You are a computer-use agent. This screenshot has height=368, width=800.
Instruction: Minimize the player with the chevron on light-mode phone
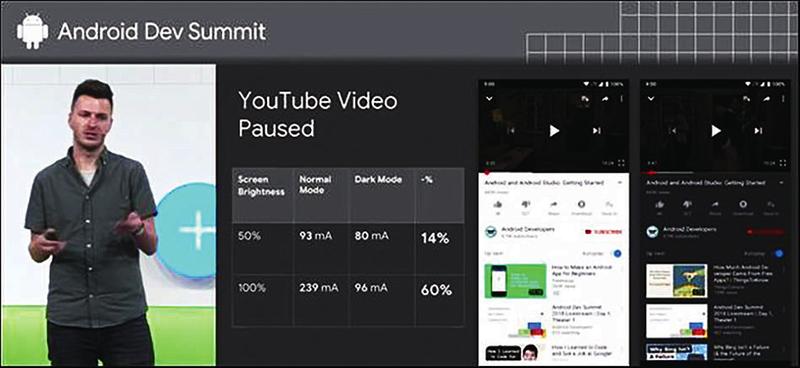[x=489, y=99]
